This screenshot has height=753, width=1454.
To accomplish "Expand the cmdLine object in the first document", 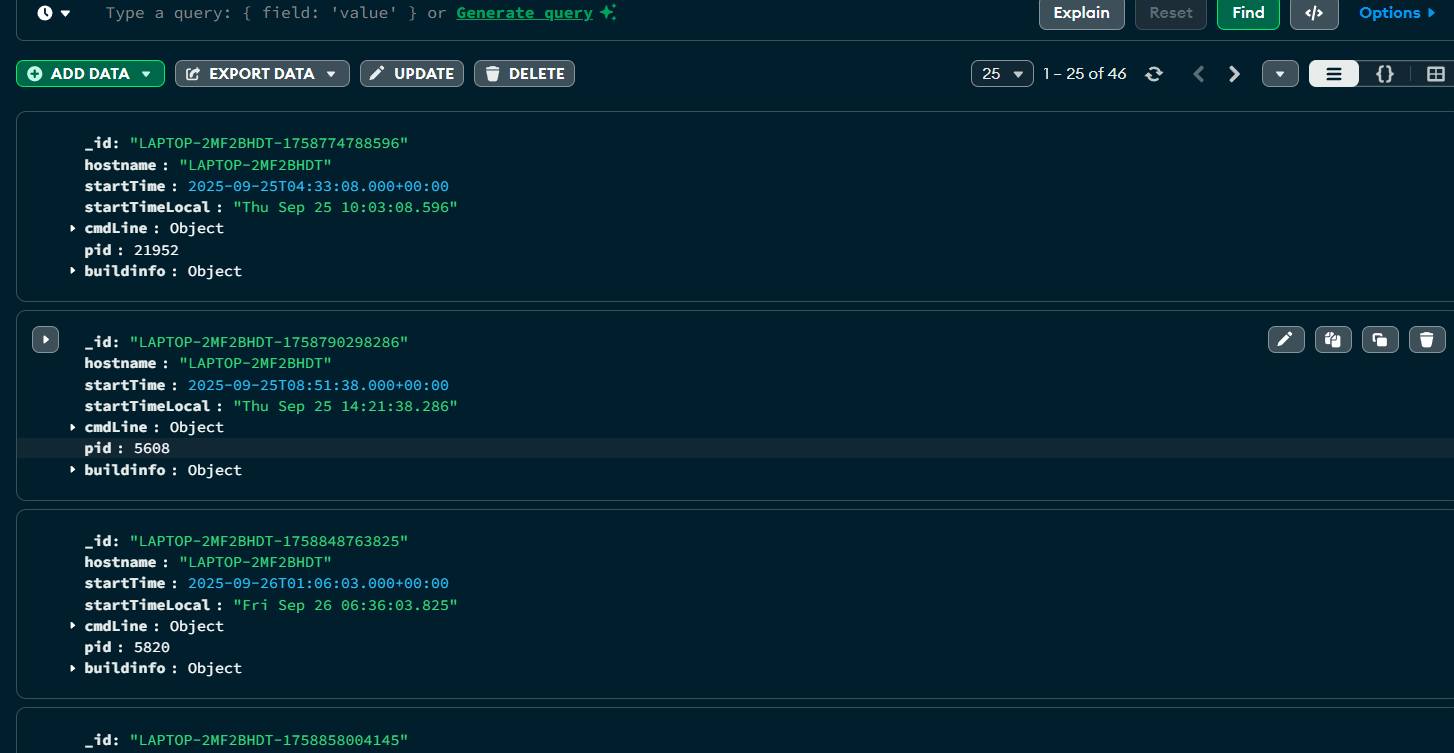I will (71, 228).
